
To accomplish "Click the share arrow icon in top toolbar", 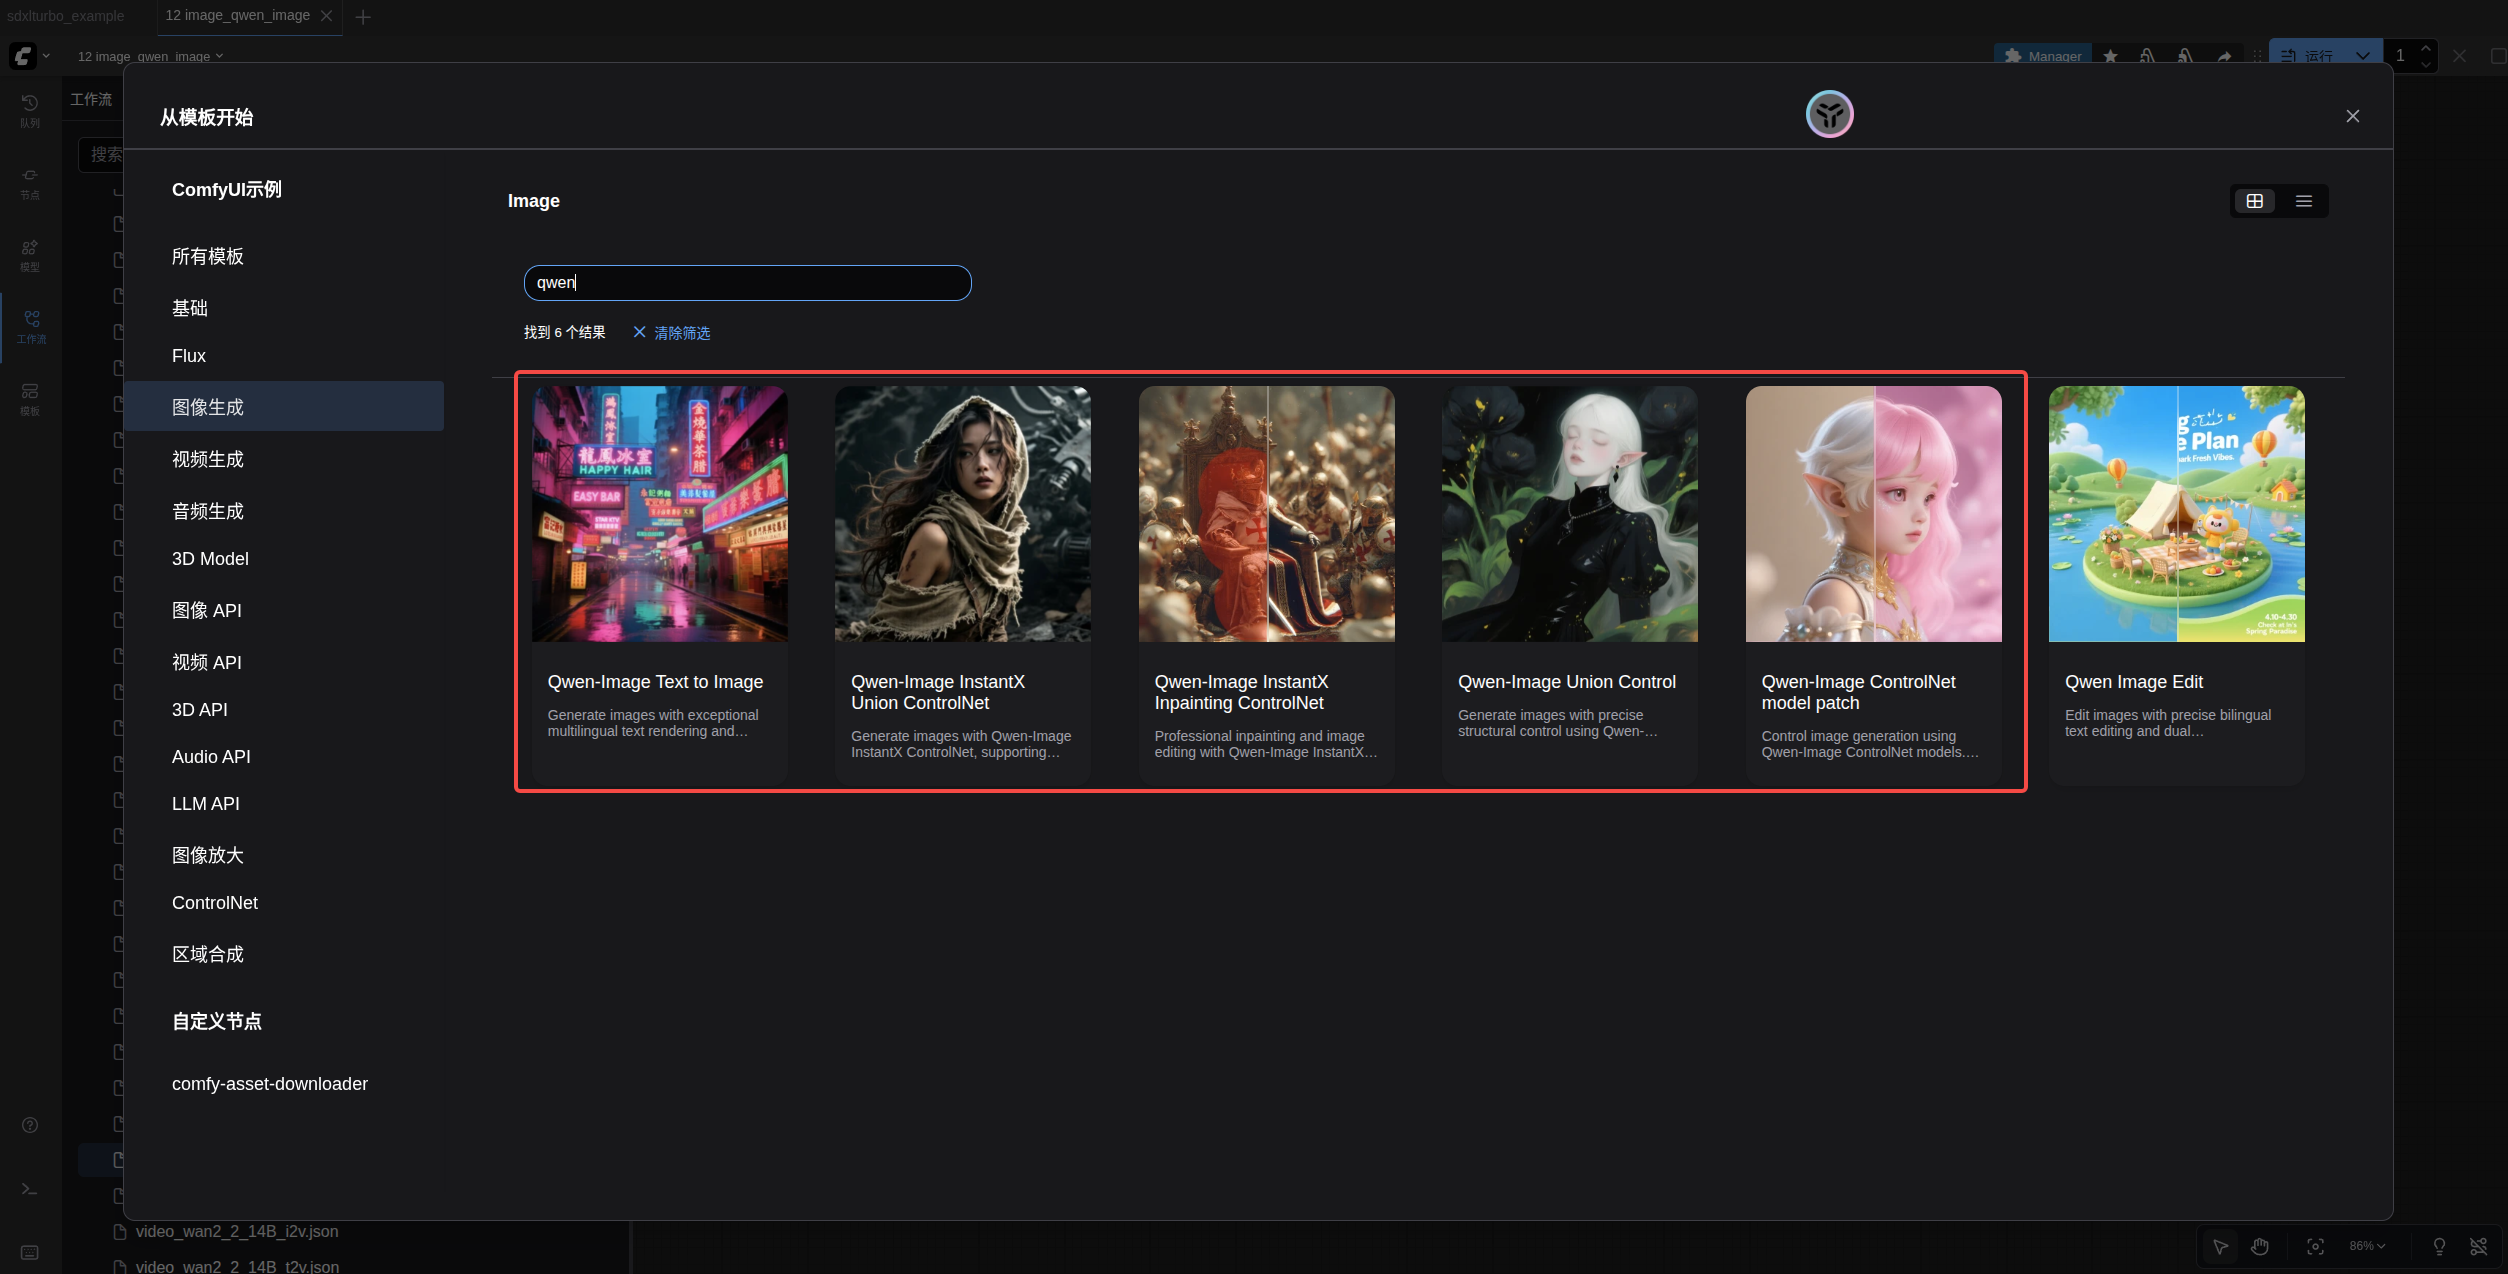I will [2224, 56].
